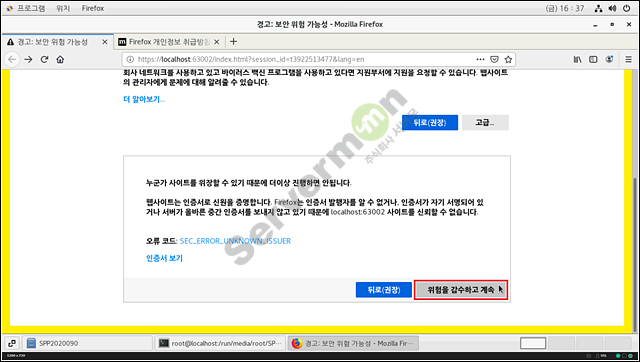The height and width of the screenshot is (362, 640).
Task: Open the 프로그램 applications menu
Action: 27,8
